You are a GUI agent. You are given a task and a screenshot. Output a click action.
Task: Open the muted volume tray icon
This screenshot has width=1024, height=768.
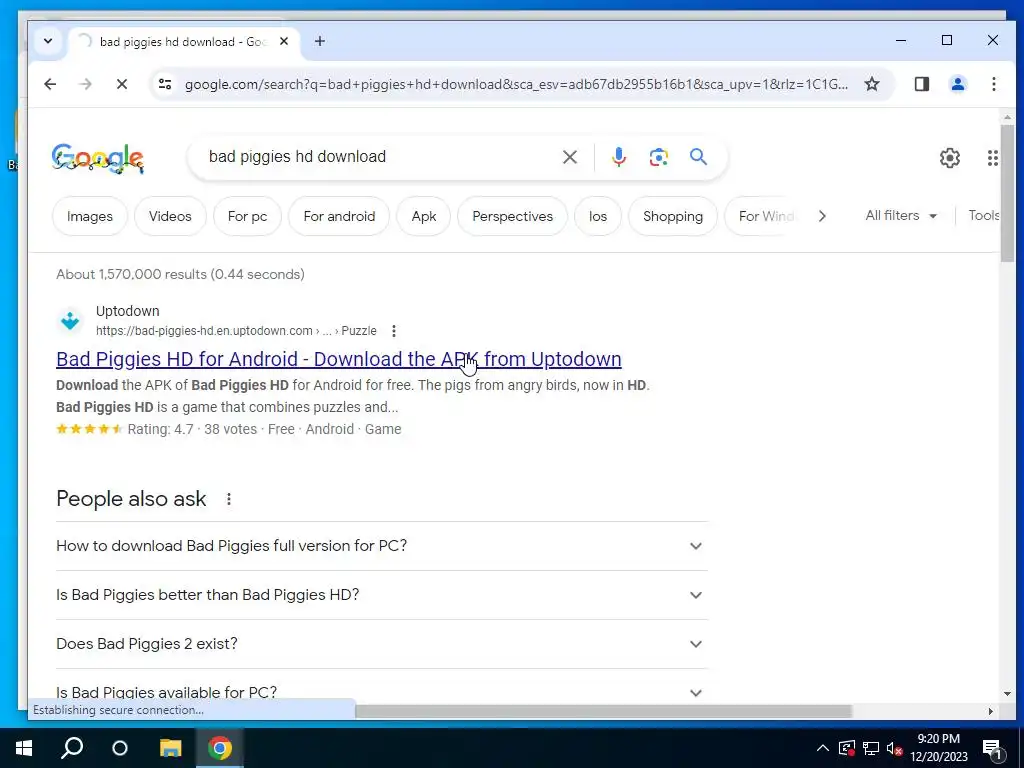tap(894, 748)
